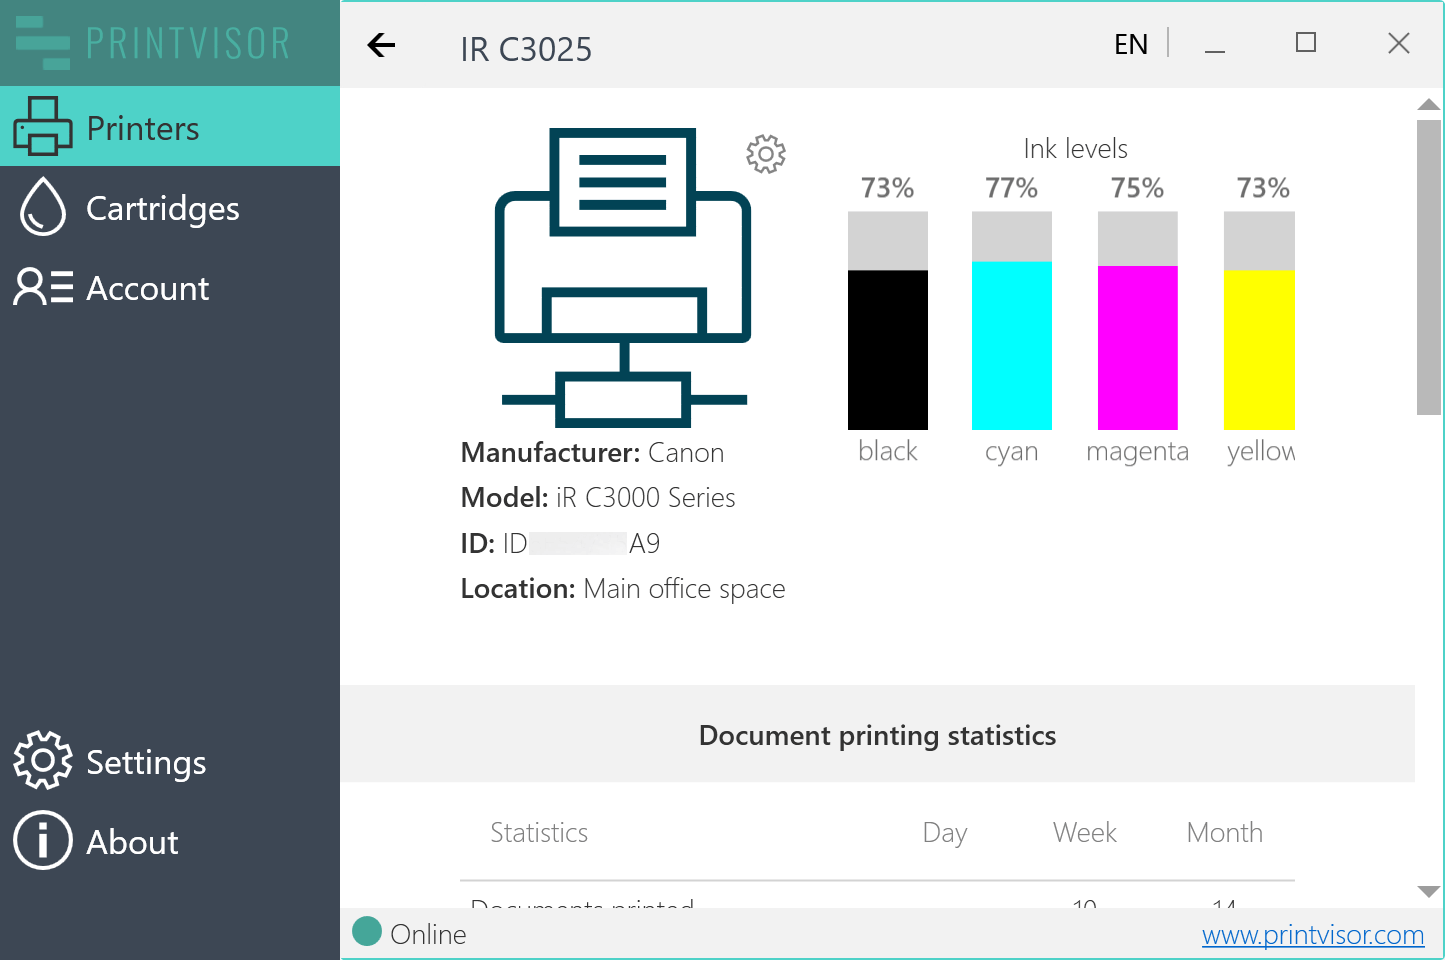Screen dimensions: 1445x960
Task: Click the Printers sidebar icon
Action: point(42,127)
